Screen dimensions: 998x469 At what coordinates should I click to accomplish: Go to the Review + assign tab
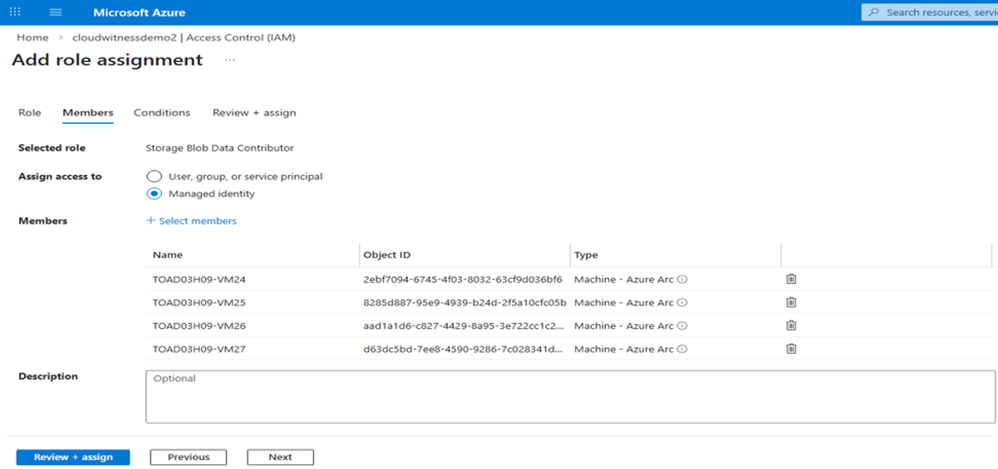254,113
